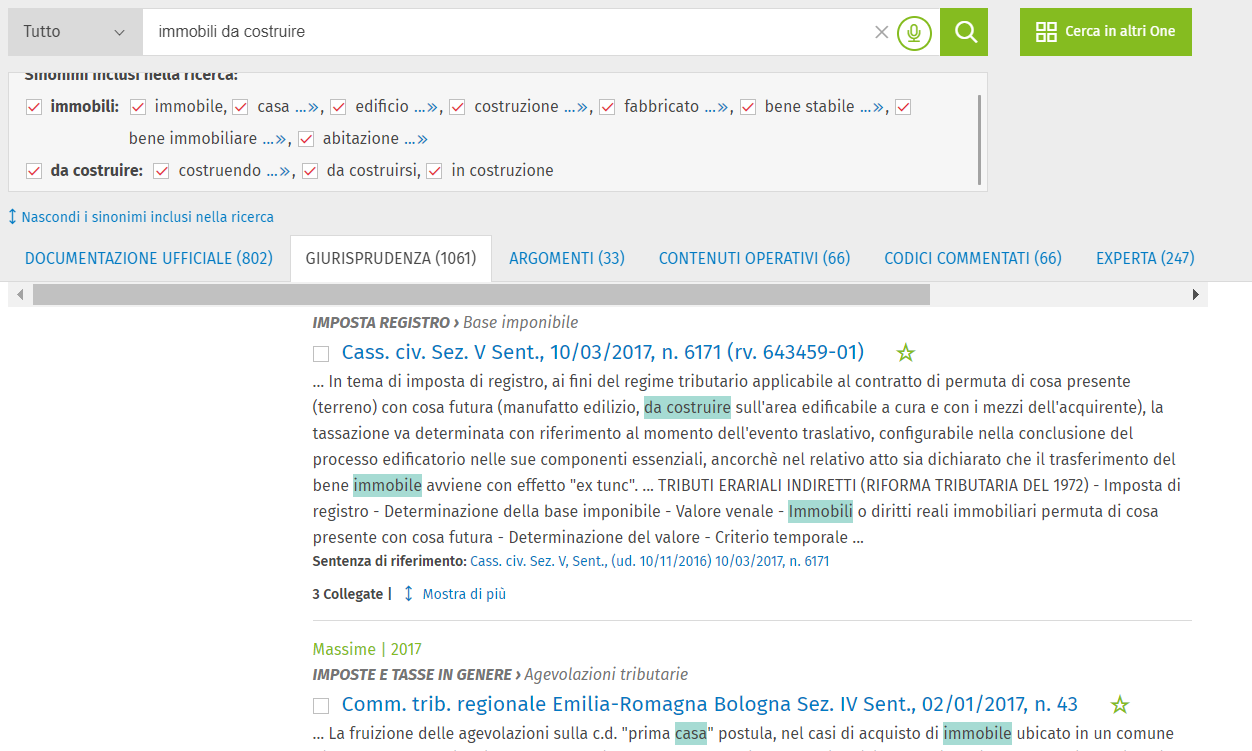Activate the microphone voice search icon
Image resolution: width=1252 pixels, height=751 pixels.
[913, 32]
